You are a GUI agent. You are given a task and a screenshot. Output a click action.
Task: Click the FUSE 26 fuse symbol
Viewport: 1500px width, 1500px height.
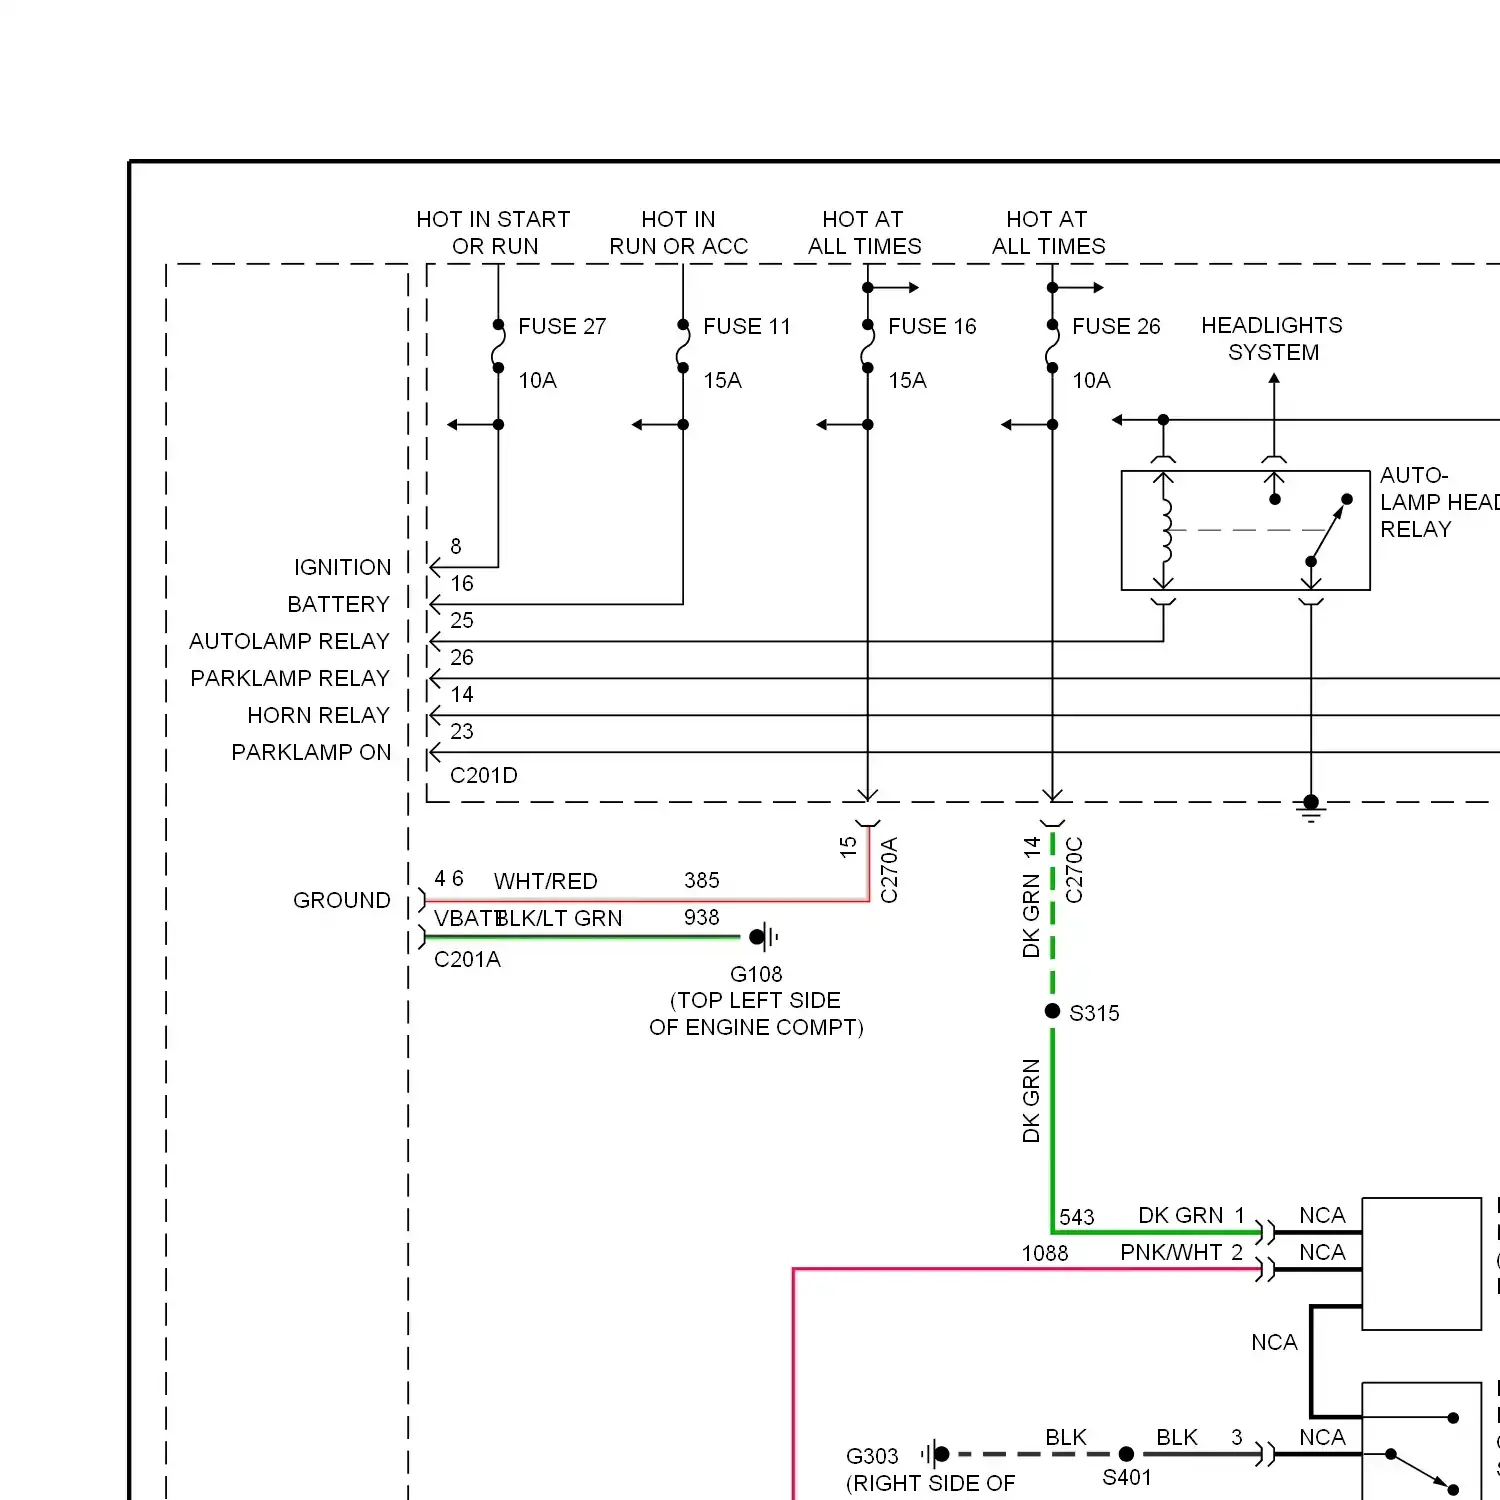pos(1052,346)
